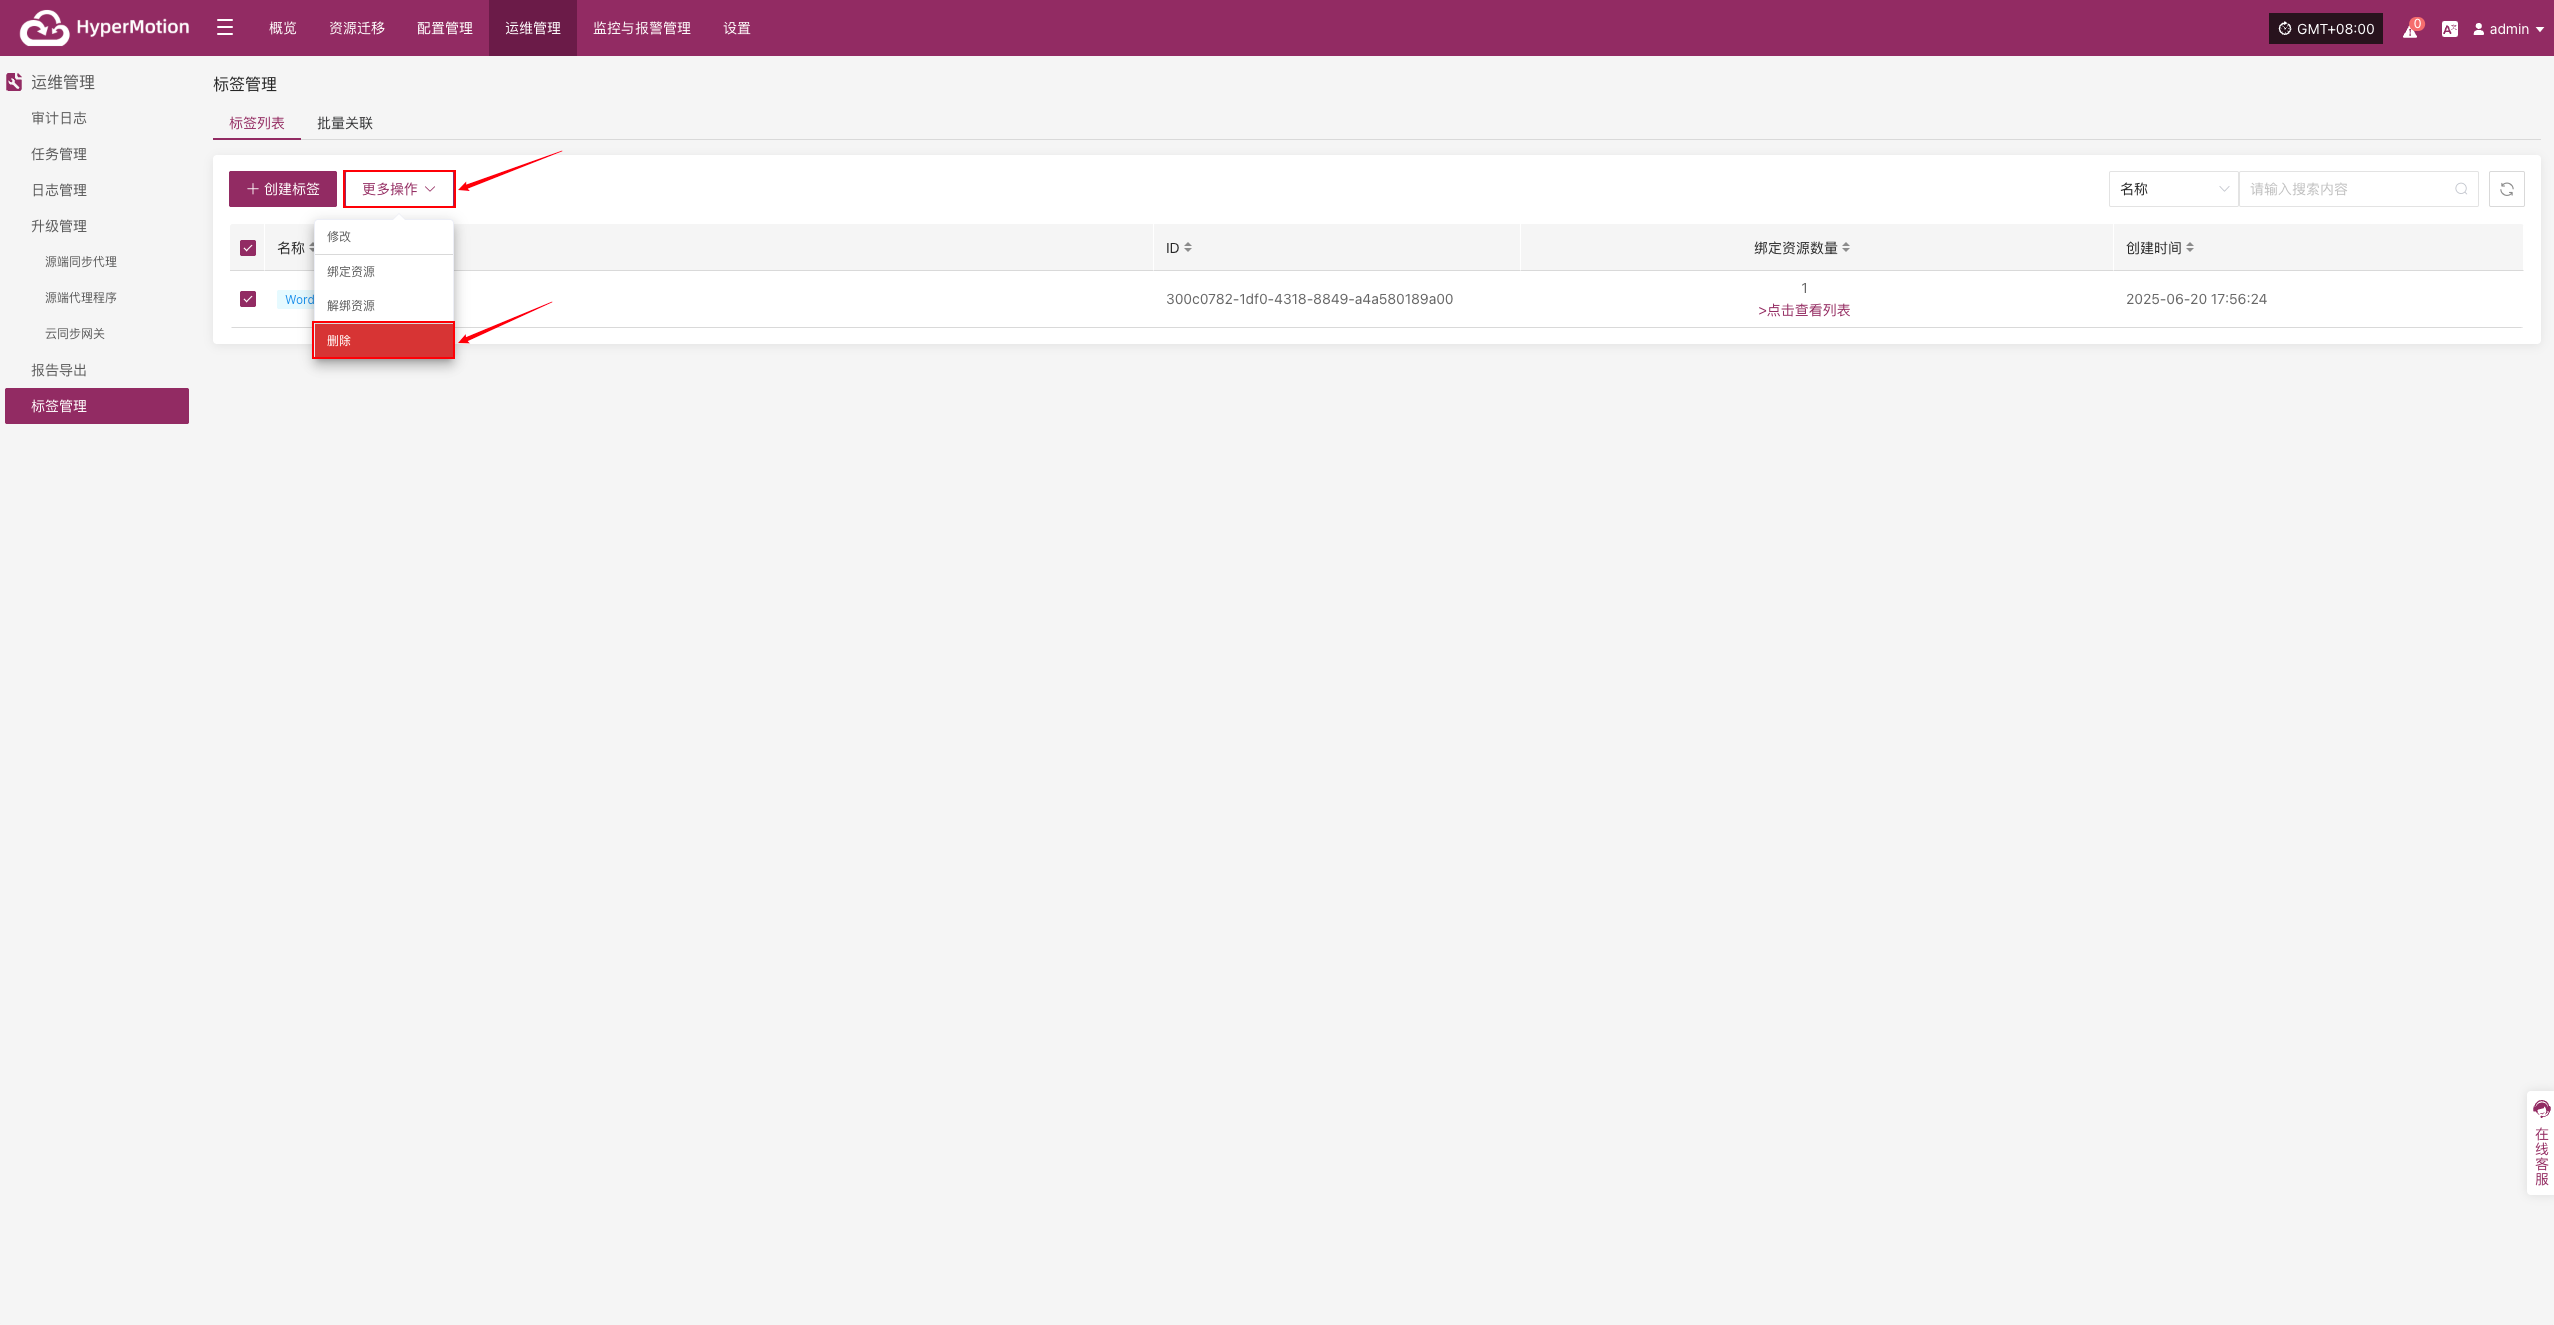Click the language switch icon
This screenshot has width=2554, height=1325.
click(x=2449, y=29)
